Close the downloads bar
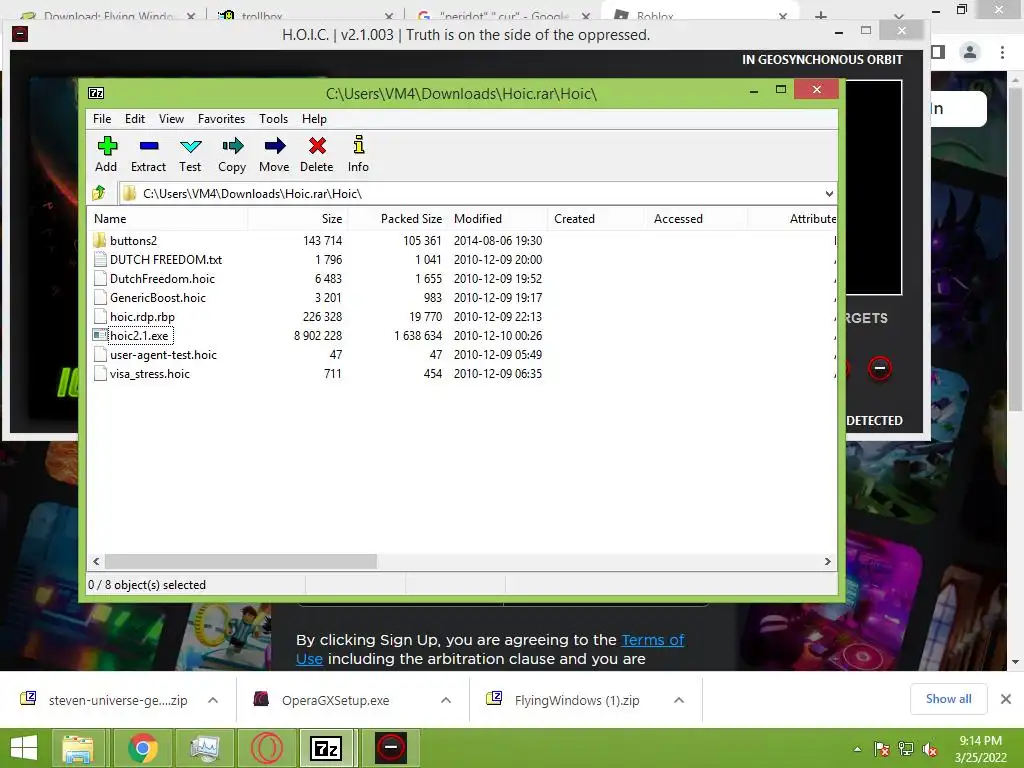Screen dimensions: 1024x768 point(1006,699)
